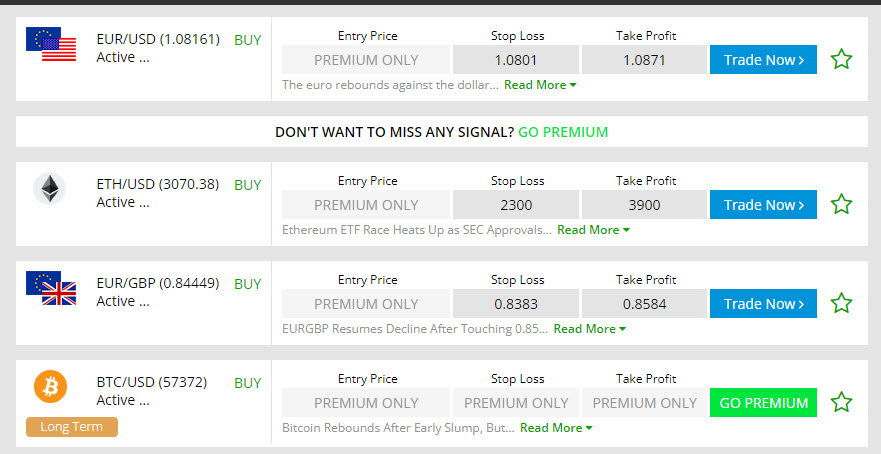The image size is (881, 454).
Task: Favorite the ETH/USD signal with star
Action: [841, 204]
